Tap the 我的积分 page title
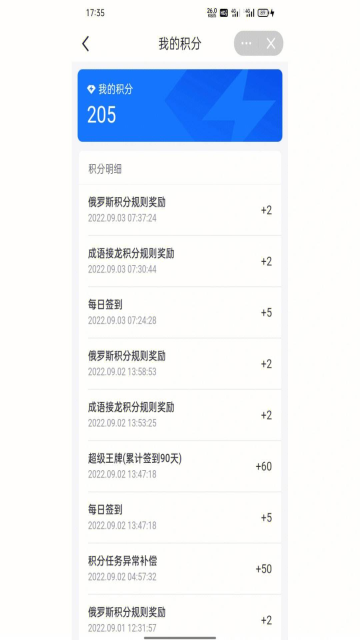This screenshot has height=640, width=360. [x=180, y=44]
